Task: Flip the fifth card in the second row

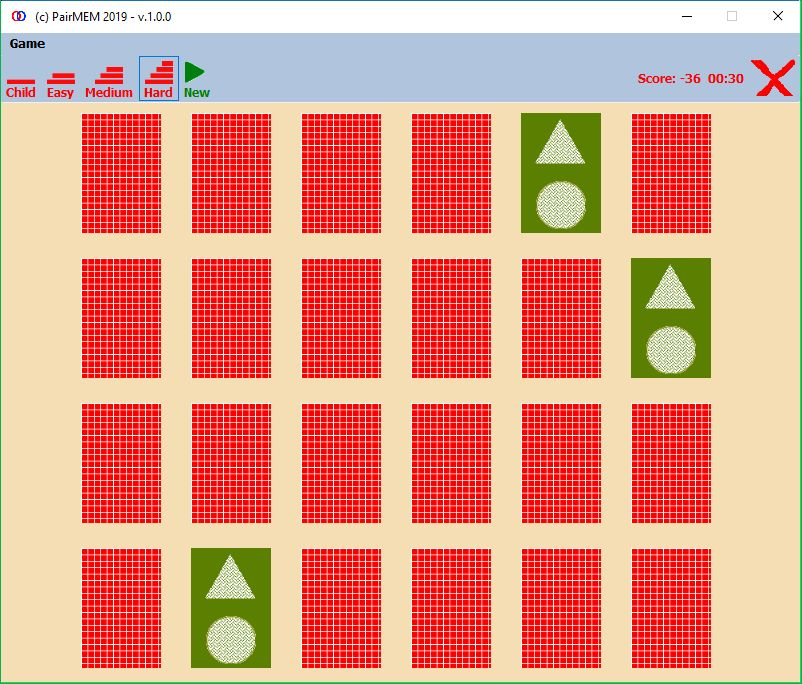Action: click(x=561, y=318)
